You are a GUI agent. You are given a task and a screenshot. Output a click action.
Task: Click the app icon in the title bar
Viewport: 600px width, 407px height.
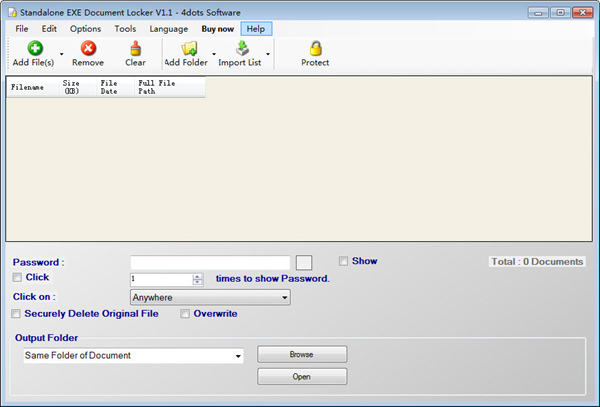[x=13, y=12]
